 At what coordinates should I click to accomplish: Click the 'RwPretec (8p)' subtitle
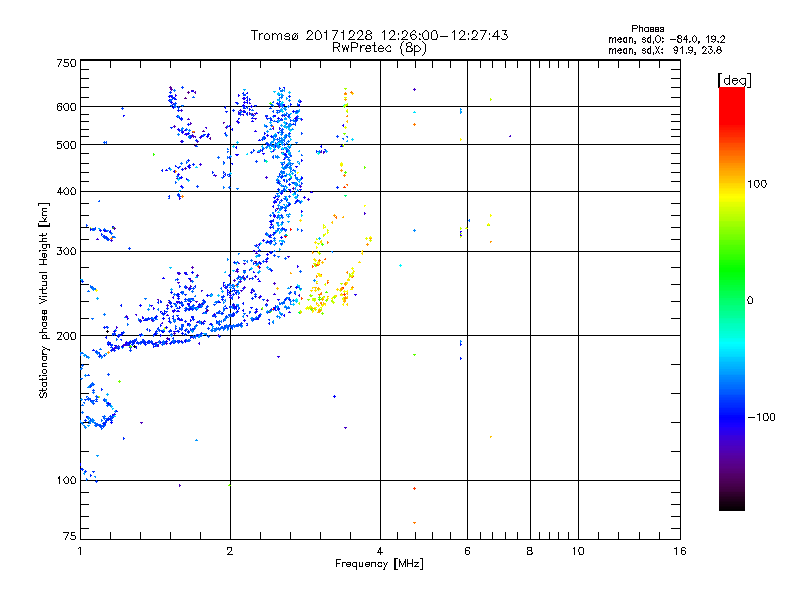pos(379,48)
